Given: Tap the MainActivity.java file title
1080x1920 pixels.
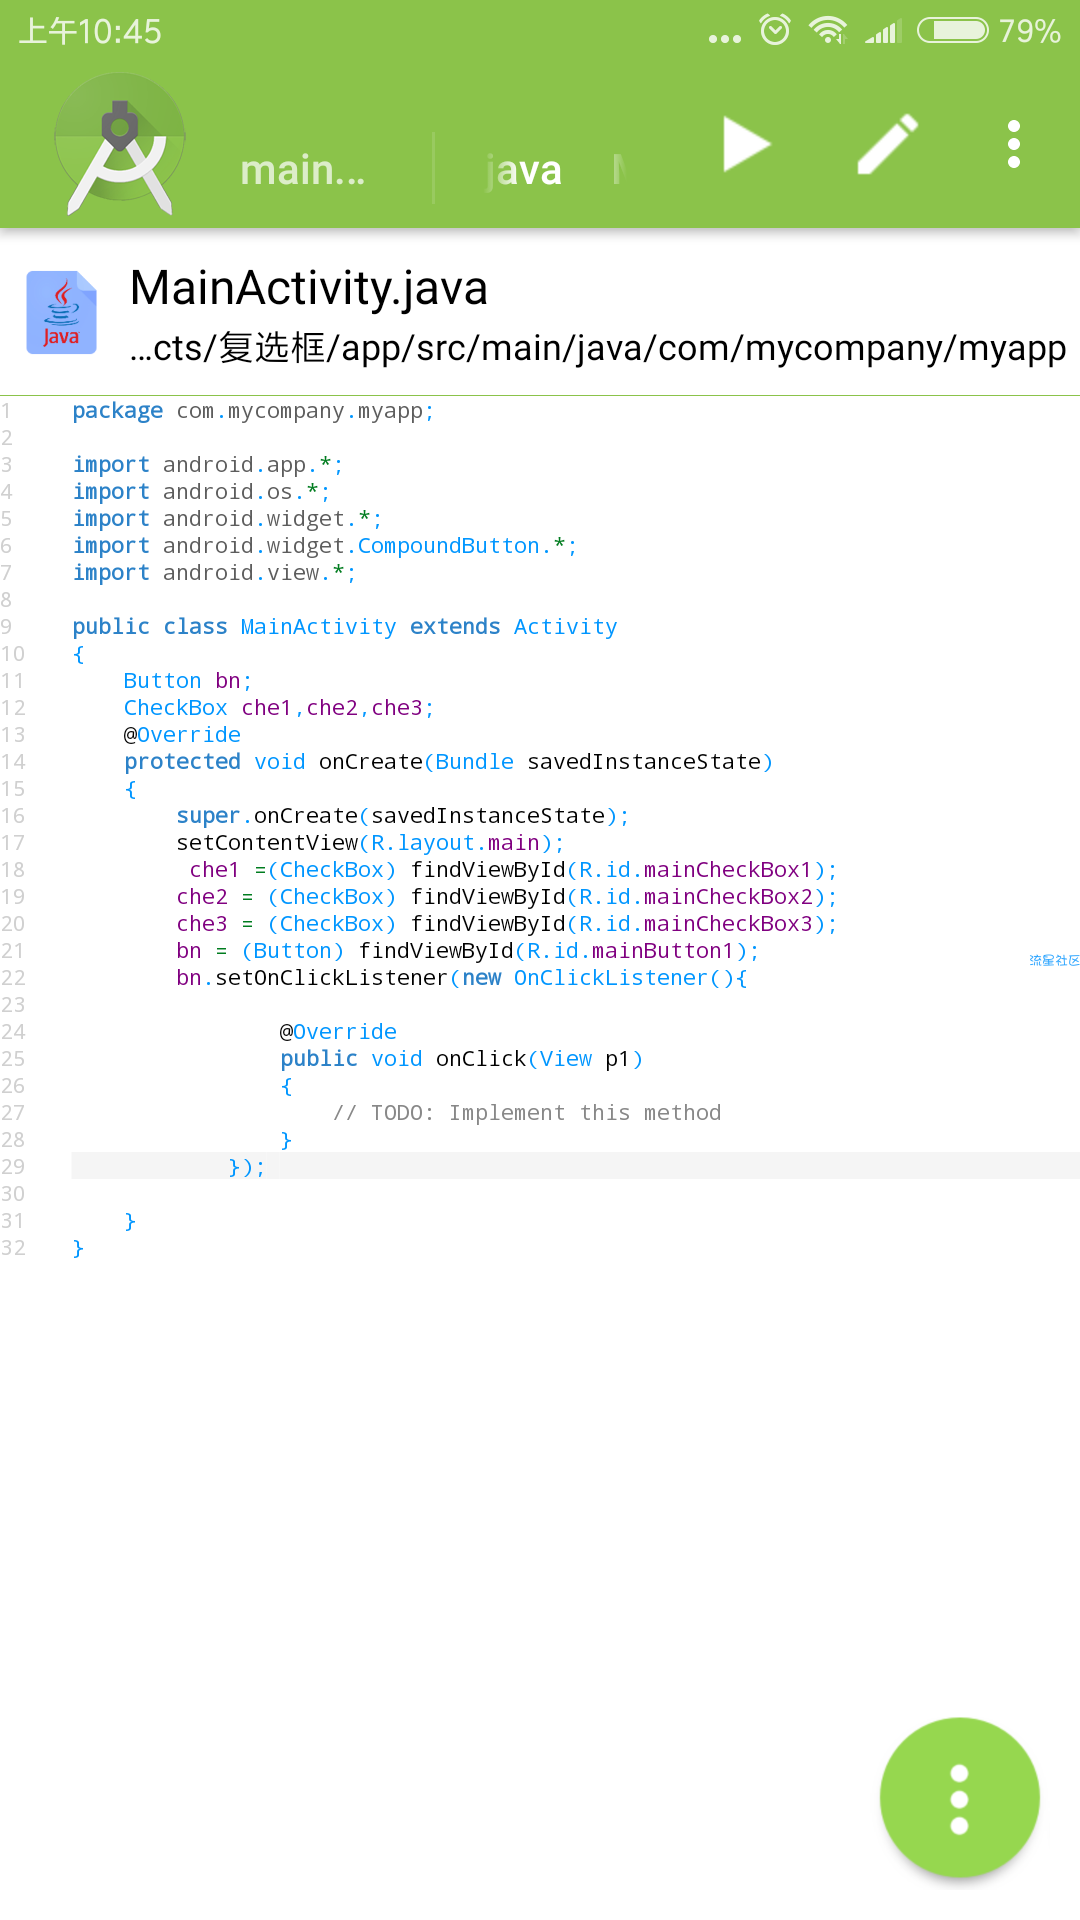Looking at the screenshot, I should (308, 288).
